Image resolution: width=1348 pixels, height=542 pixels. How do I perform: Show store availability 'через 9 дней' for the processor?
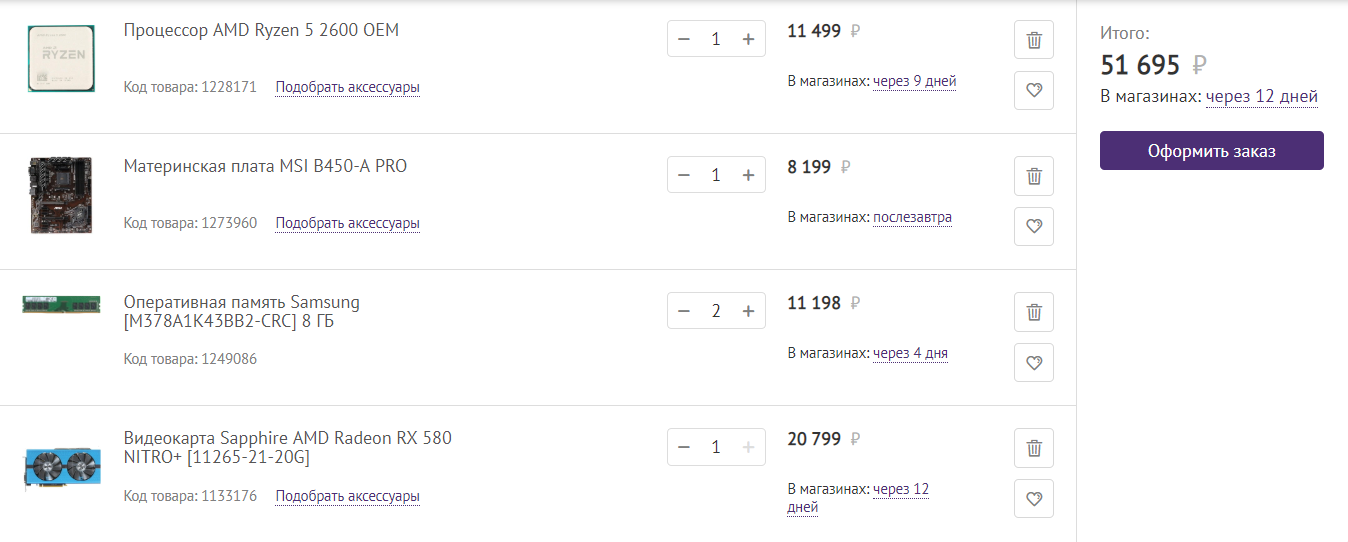point(914,81)
